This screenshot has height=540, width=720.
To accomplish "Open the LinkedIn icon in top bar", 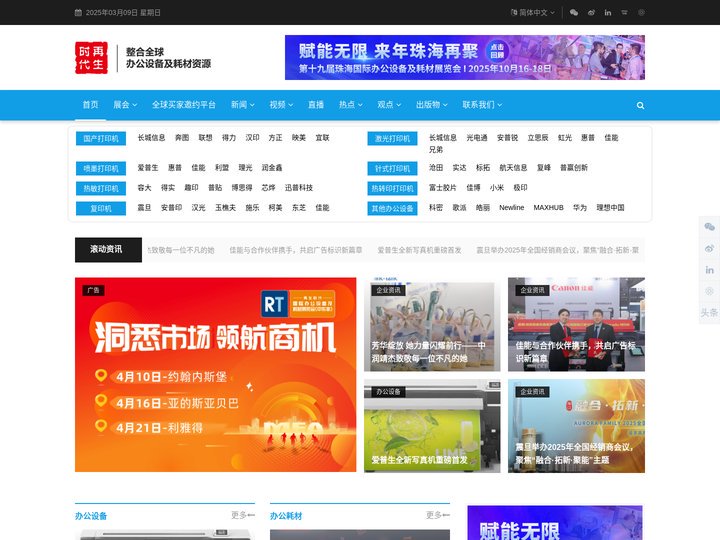I will [608, 12].
